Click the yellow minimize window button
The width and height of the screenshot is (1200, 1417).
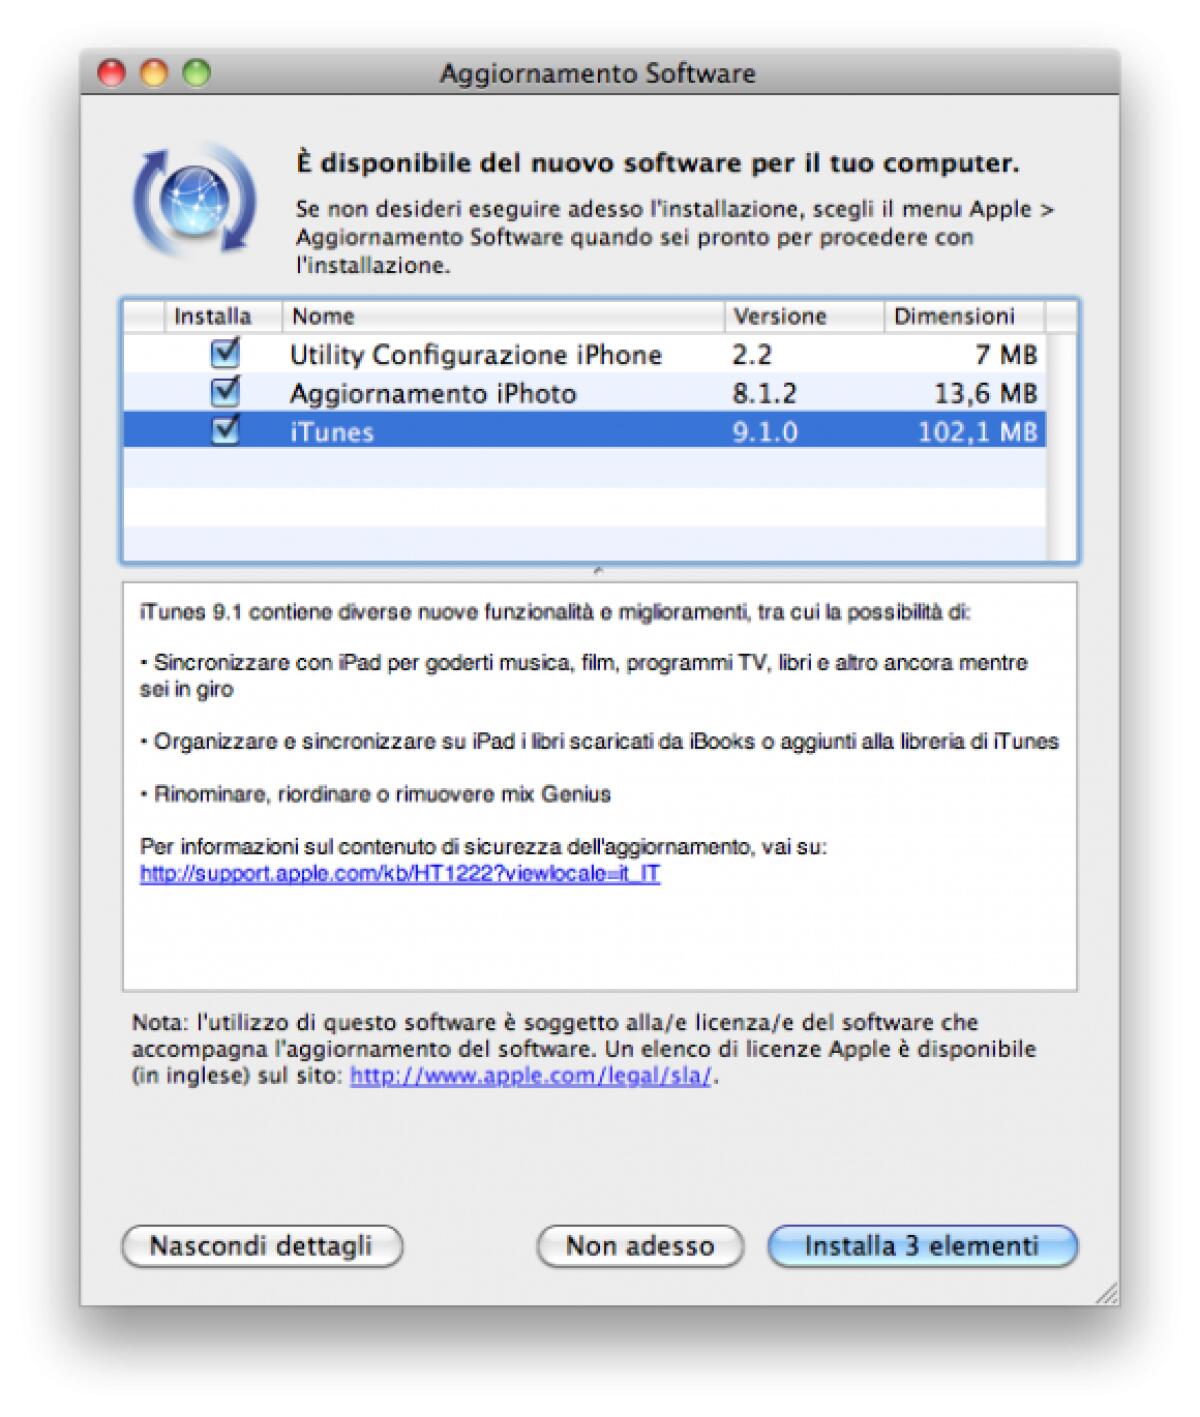pyautogui.click(x=156, y=73)
